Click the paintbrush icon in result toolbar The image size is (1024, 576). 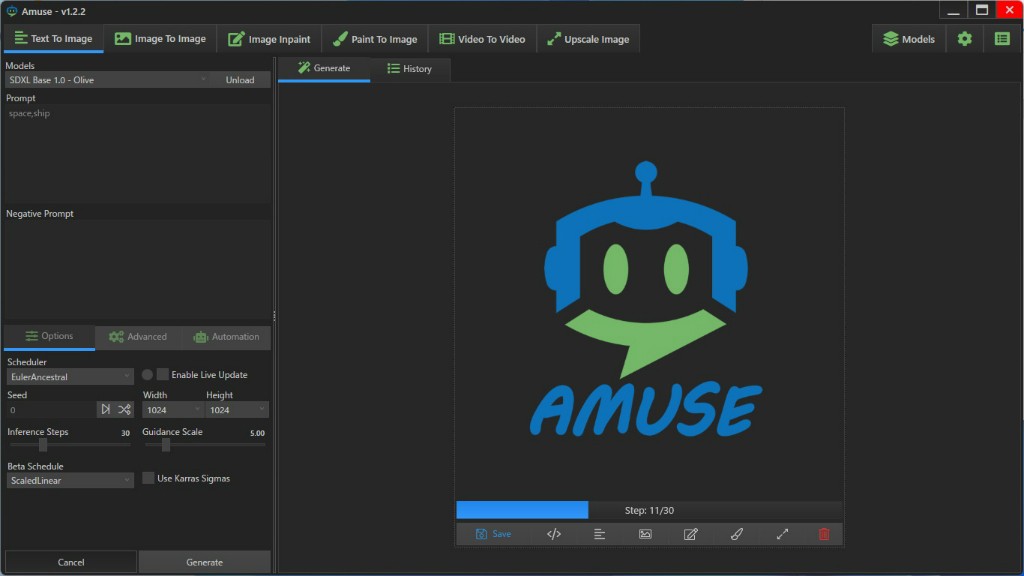coord(736,534)
